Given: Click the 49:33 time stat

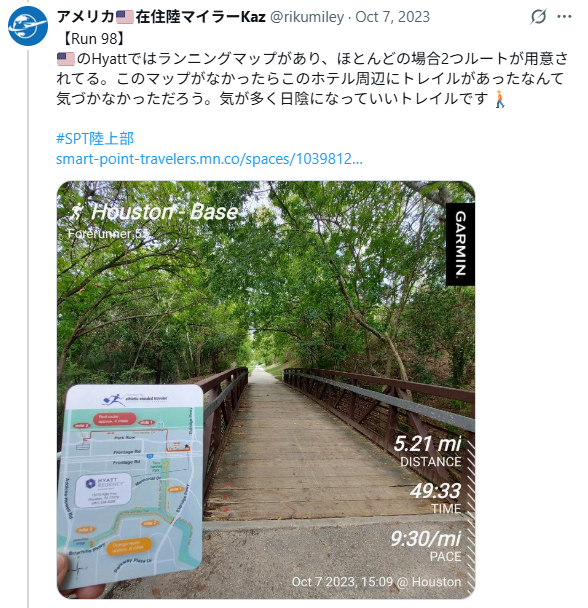Looking at the screenshot, I should [x=435, y=498].
